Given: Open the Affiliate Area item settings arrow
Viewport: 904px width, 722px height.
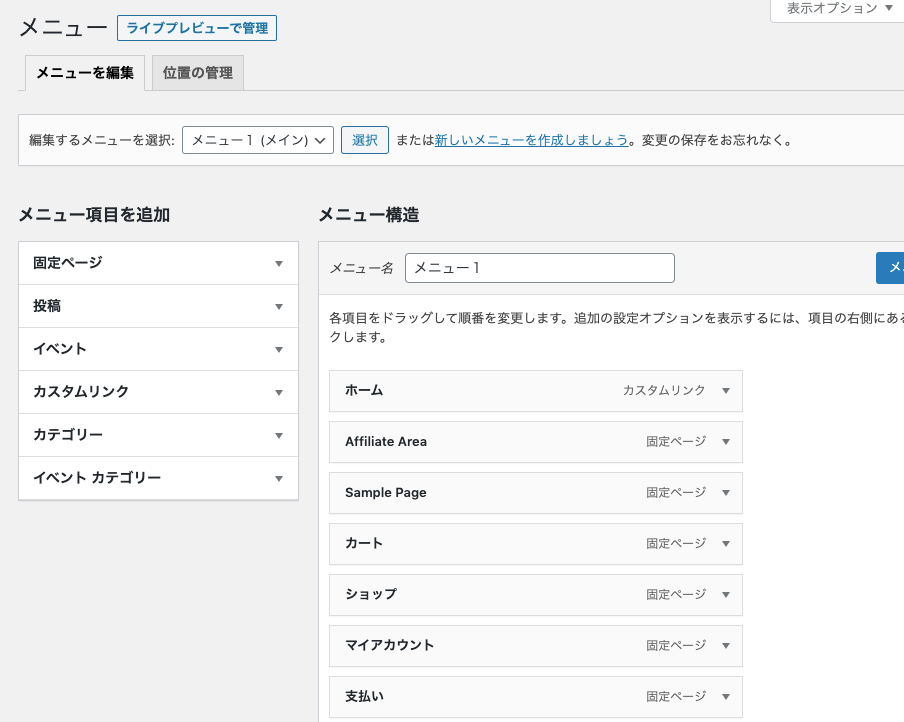Looking at the screenshot, I should [726, 442].
